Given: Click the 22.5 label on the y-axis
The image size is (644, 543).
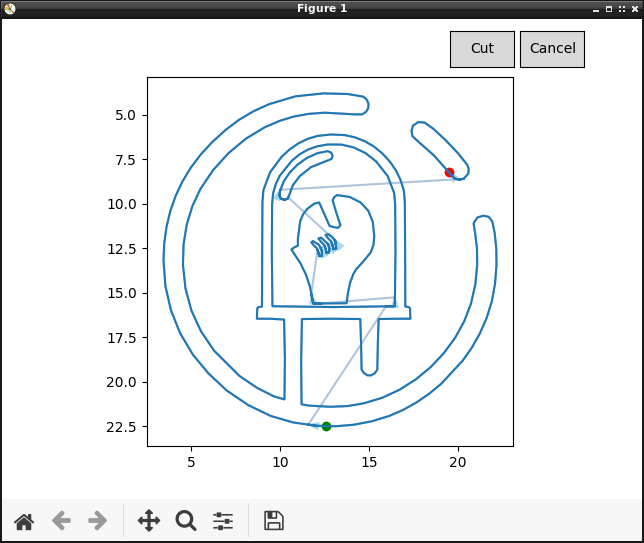Looking at the screenshot, I should pos(119,427).
